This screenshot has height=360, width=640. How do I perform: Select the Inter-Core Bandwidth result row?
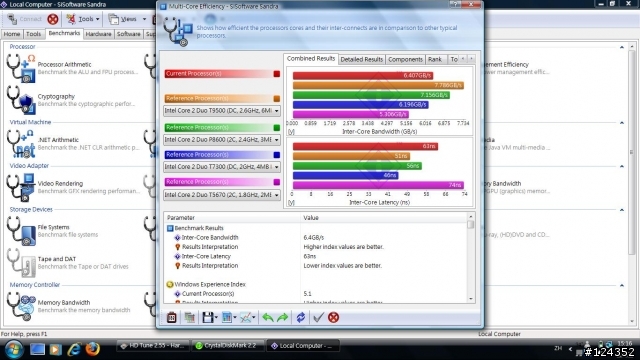pos(316,238)
